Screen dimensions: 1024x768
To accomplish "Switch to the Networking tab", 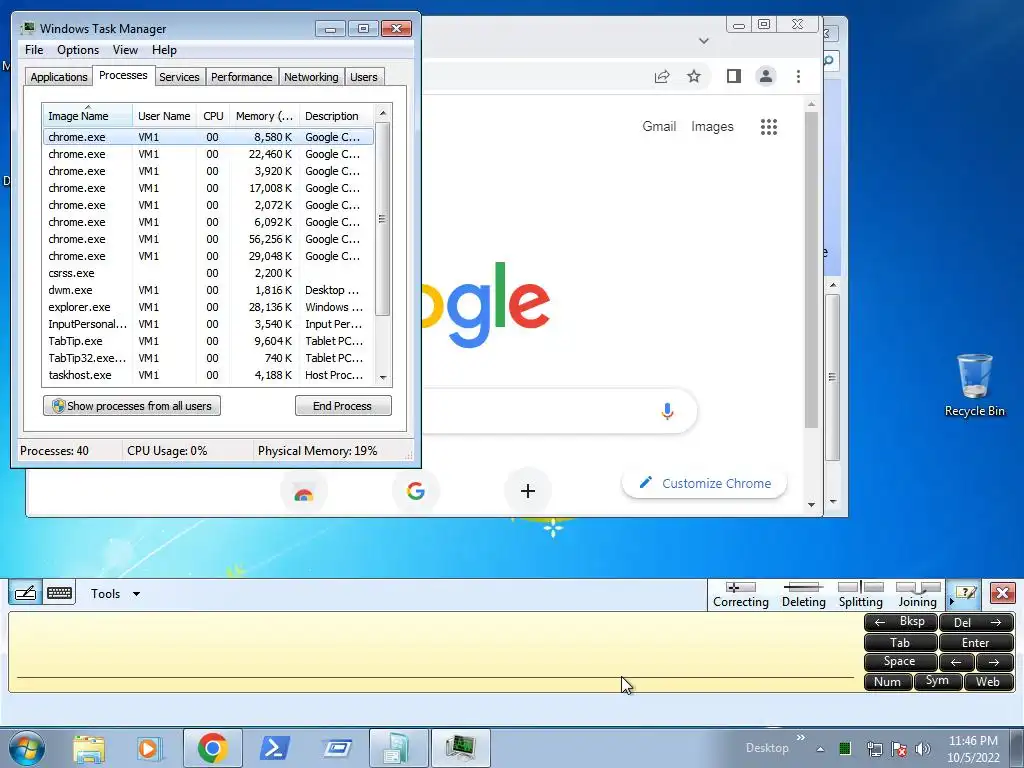I will tap(311, 76).
